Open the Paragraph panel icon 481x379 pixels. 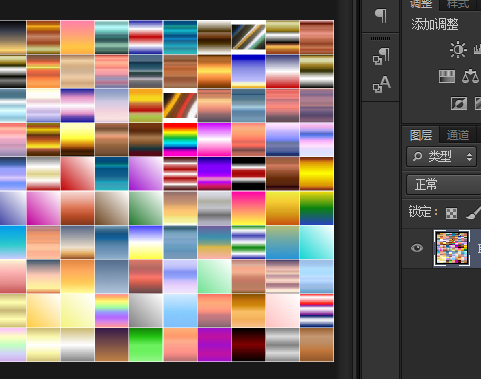pyautogui.click(x=381, y=15)
